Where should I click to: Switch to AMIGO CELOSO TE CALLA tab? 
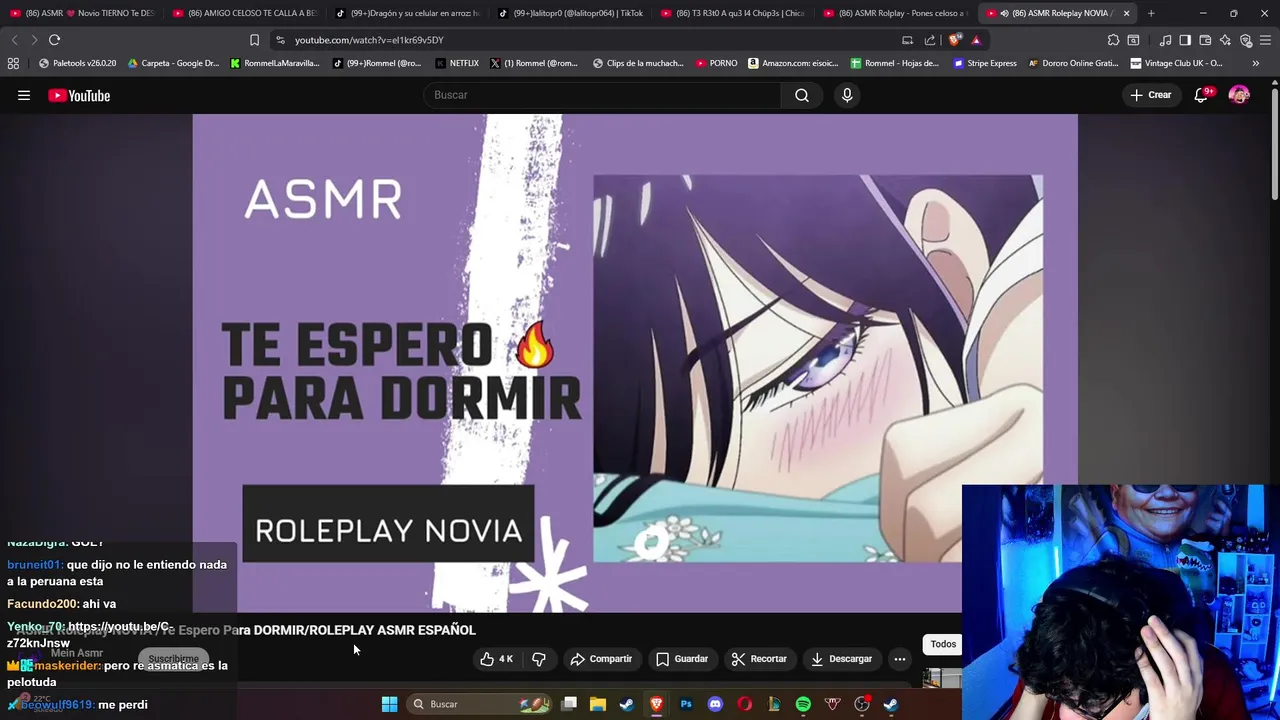point(245,13)
